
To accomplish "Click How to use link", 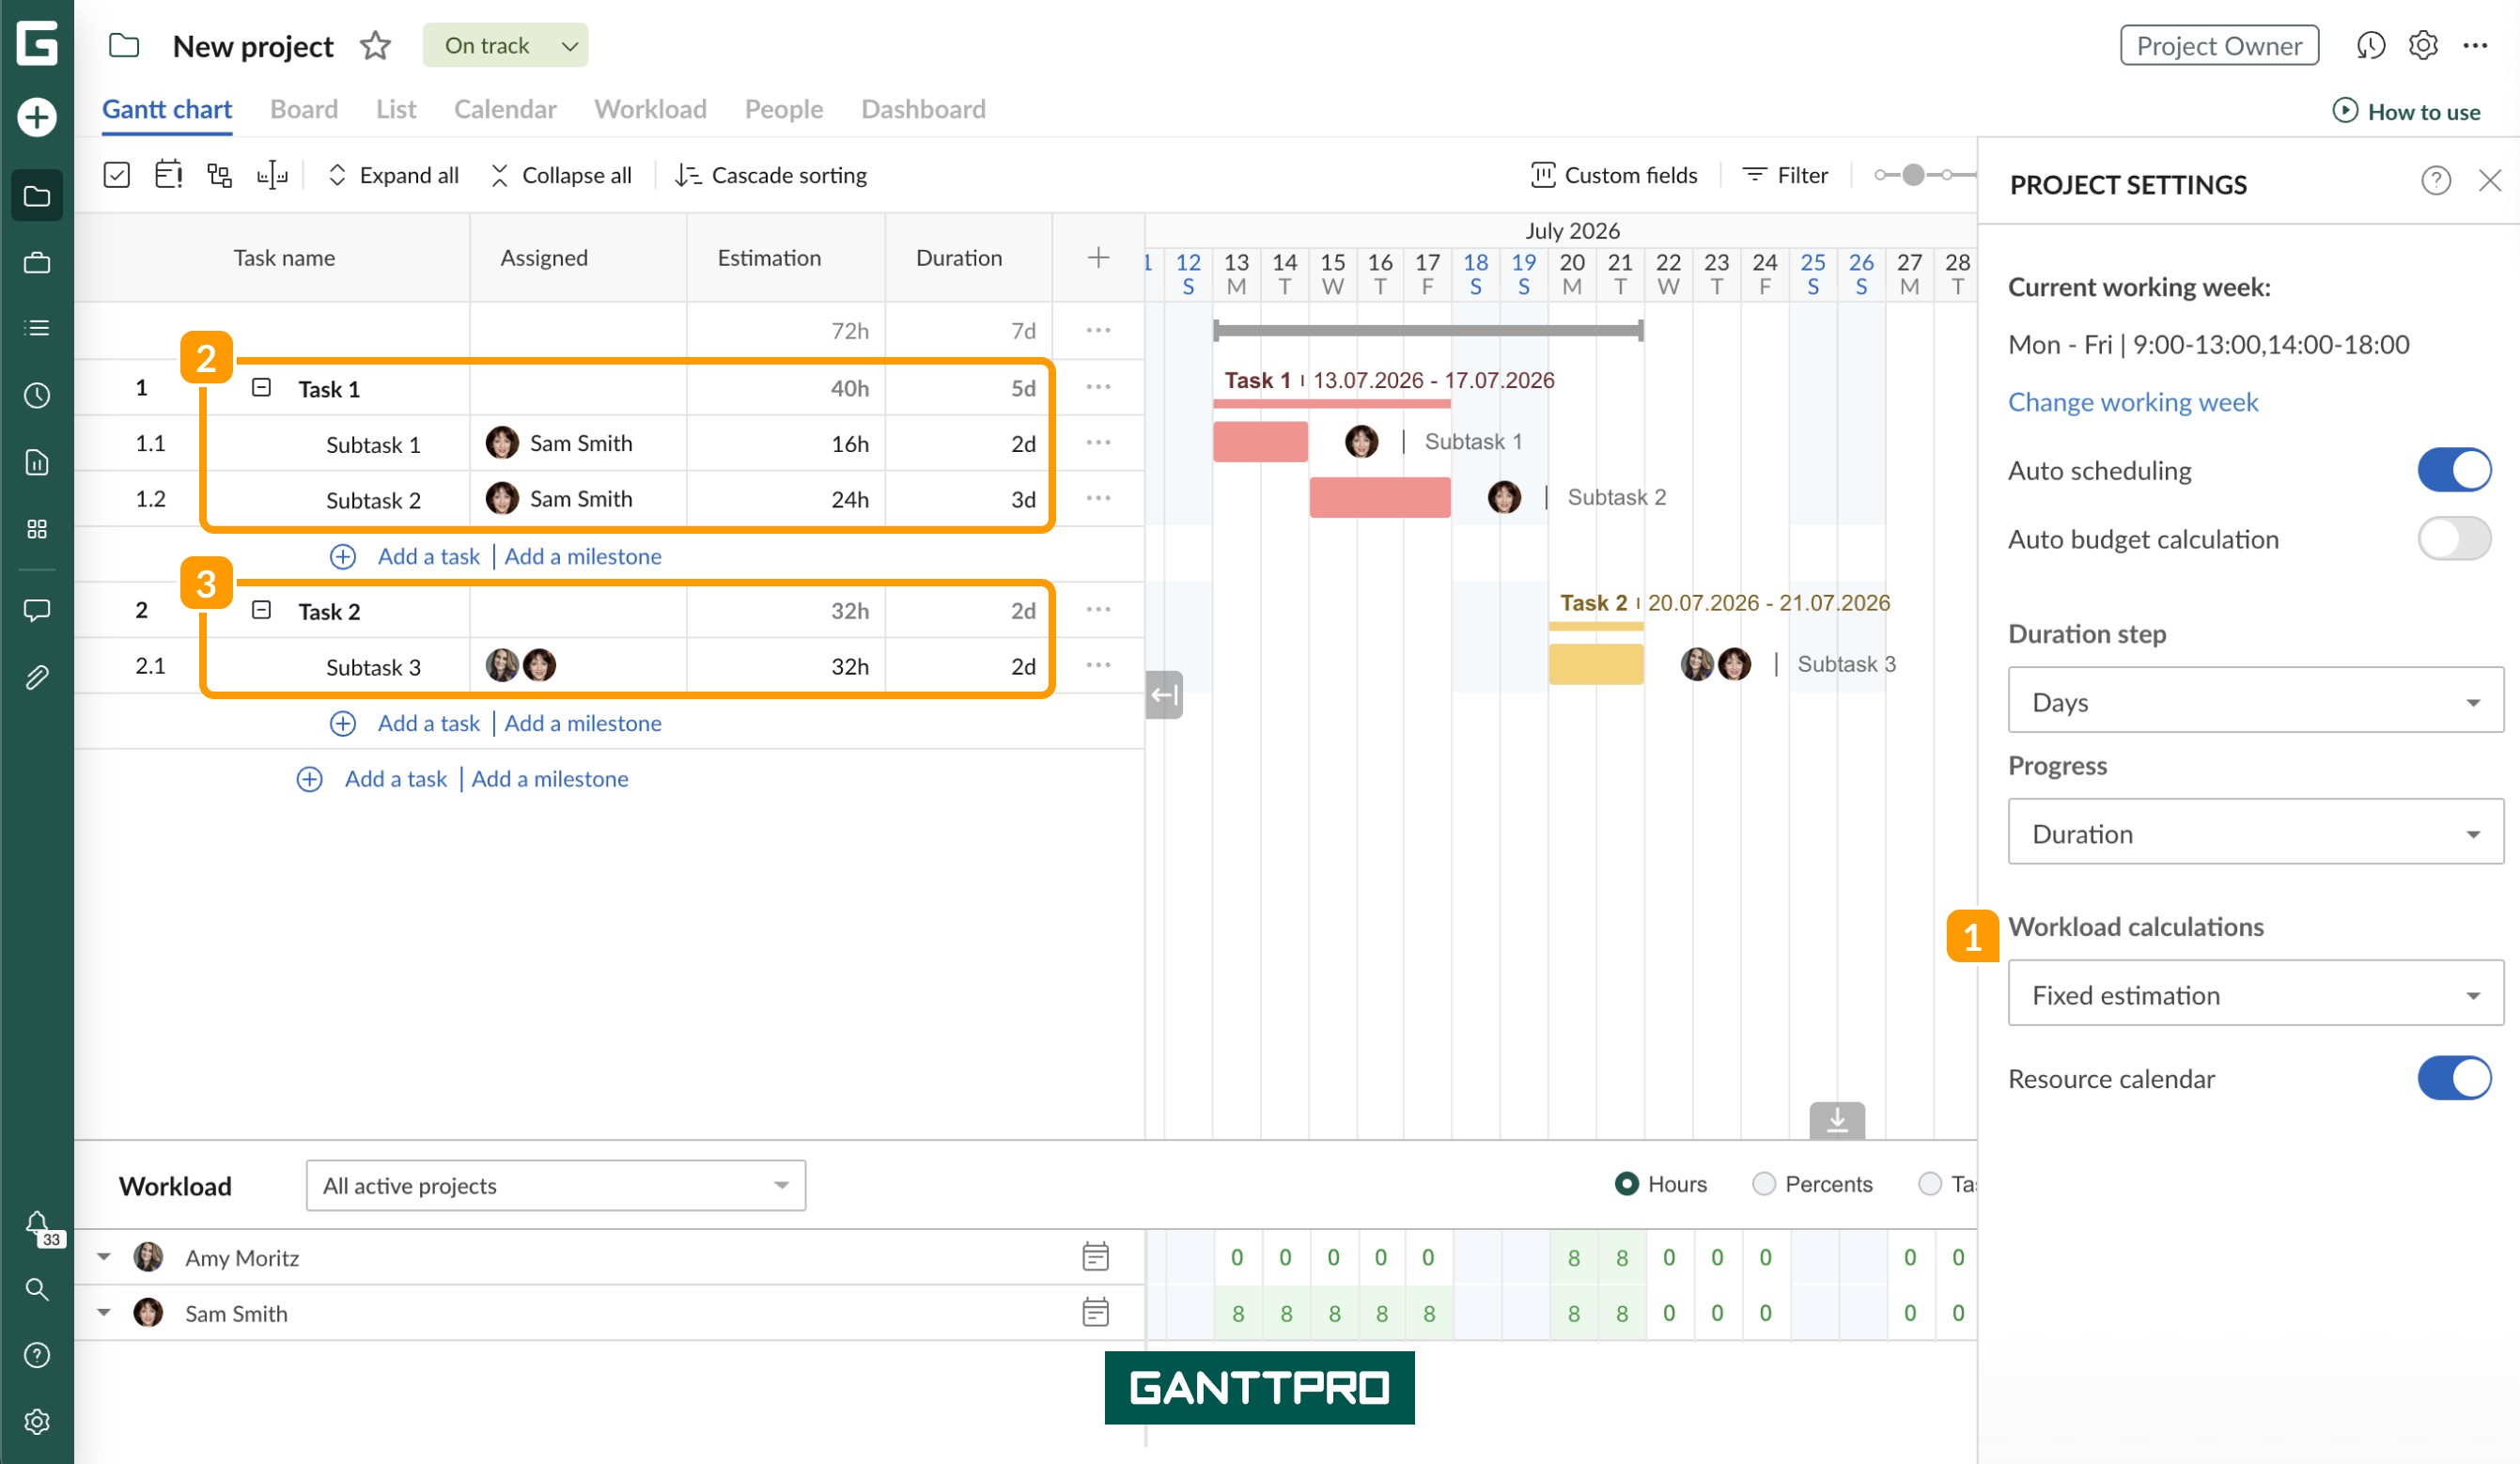I will click(x=2406, y=111).
